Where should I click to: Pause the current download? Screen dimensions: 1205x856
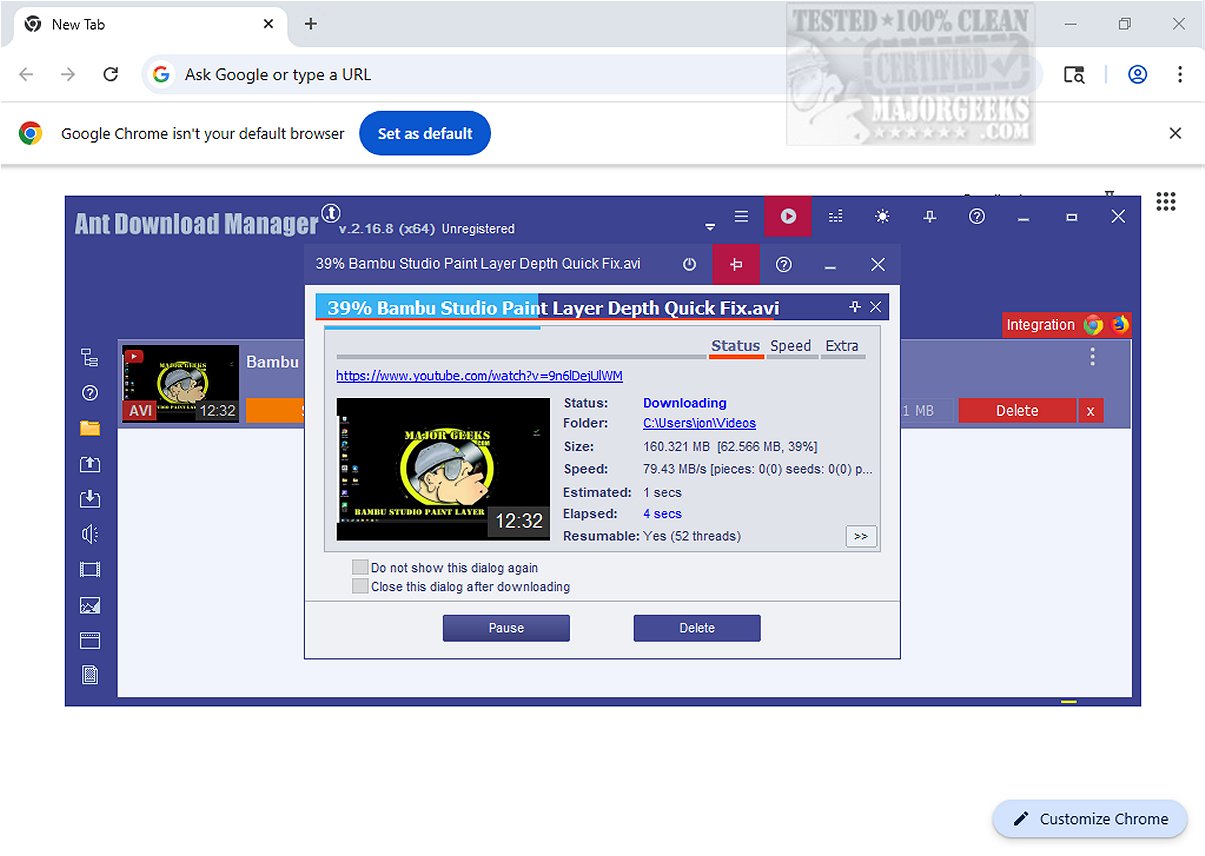point(506,628)
